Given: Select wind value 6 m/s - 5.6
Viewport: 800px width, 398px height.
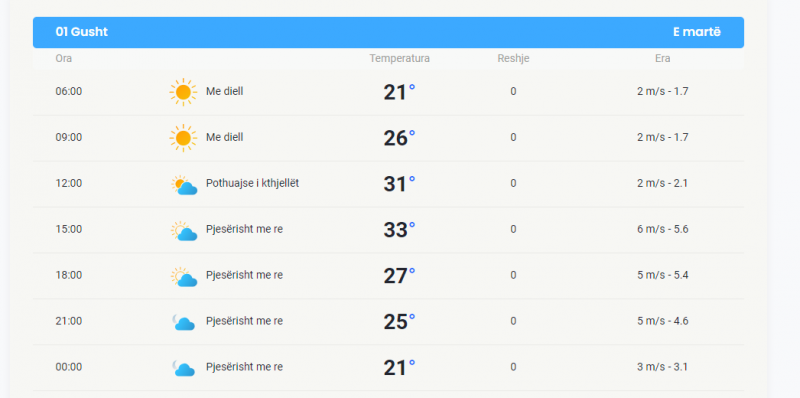Looking at the screenshot, I should 663,229.
